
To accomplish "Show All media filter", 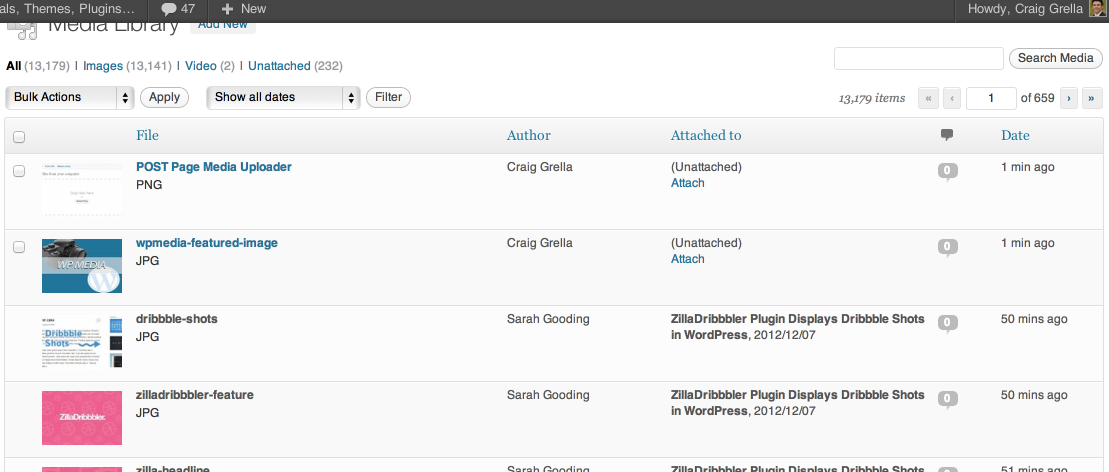I will tap(13, 66).
